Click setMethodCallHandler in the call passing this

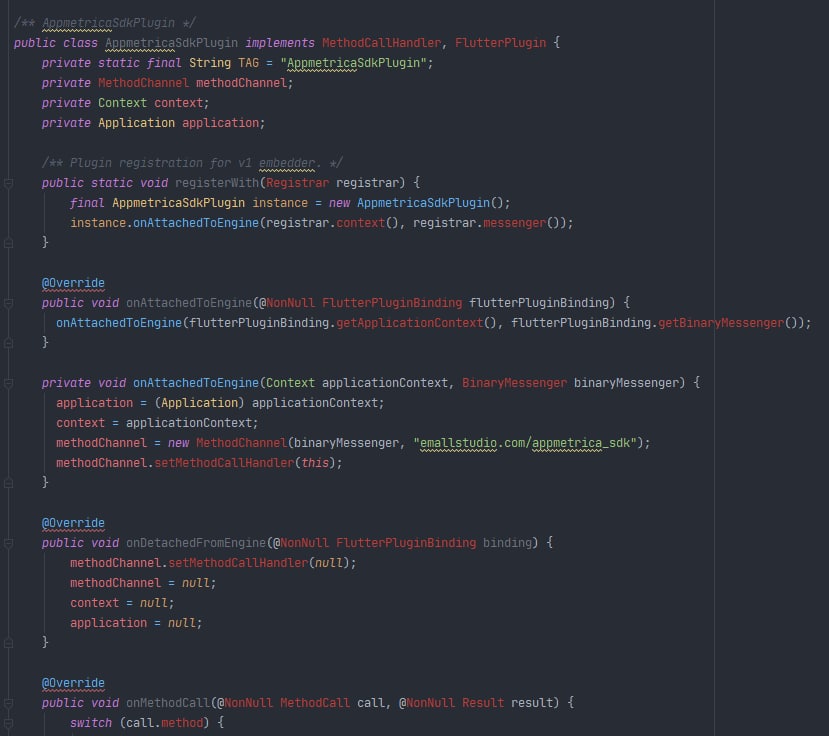(224, 463)
